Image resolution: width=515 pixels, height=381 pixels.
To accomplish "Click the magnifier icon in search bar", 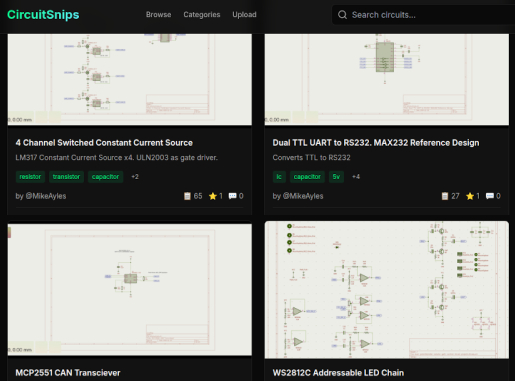I will point(342,15).
